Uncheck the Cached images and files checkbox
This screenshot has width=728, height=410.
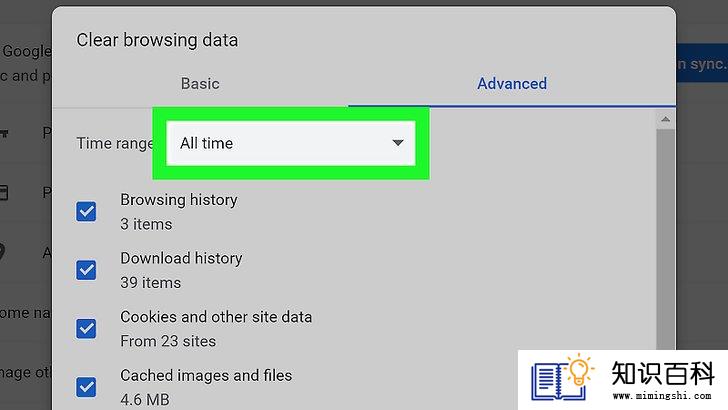(x=86, y=387)
